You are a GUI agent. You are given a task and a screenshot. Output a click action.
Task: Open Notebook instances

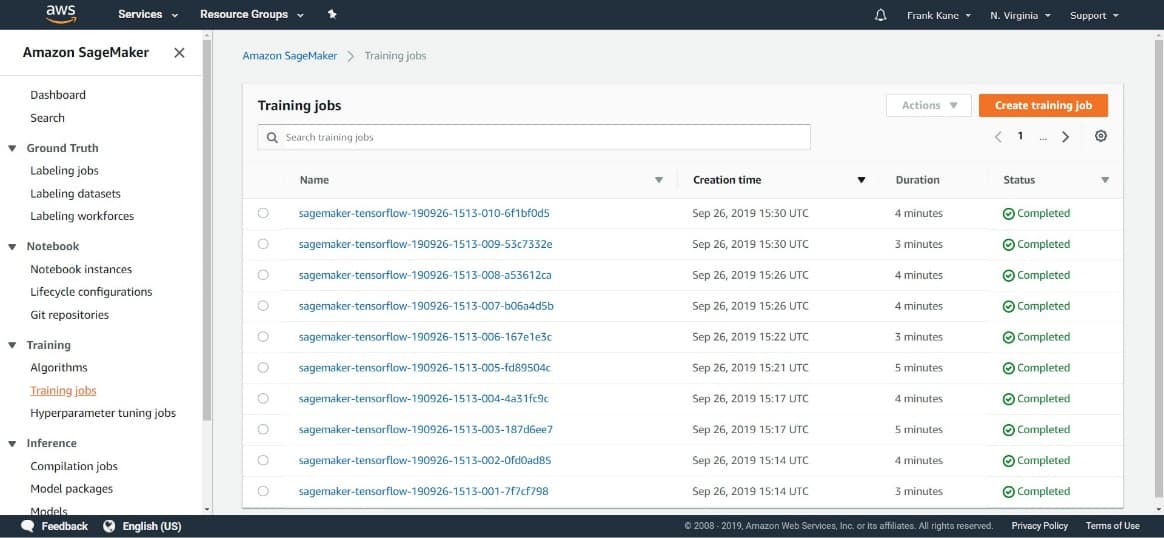pos(81,269)
